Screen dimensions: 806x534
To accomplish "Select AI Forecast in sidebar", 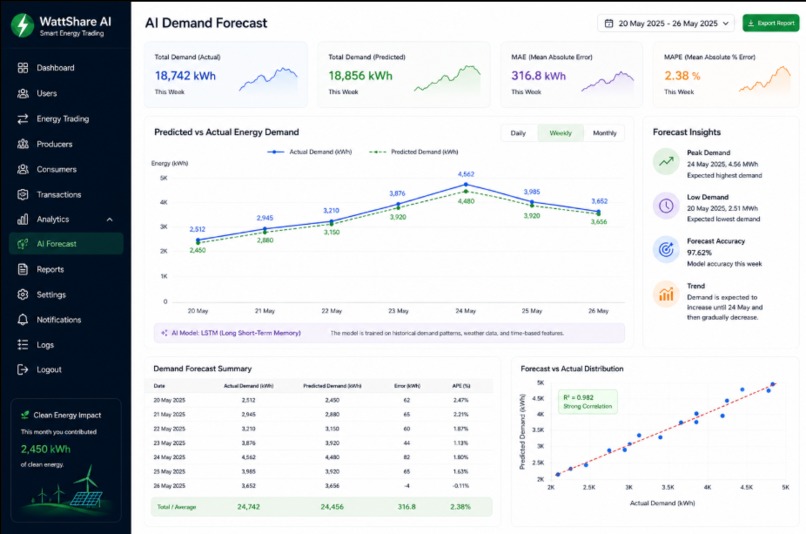I will [x=66, y=244].
